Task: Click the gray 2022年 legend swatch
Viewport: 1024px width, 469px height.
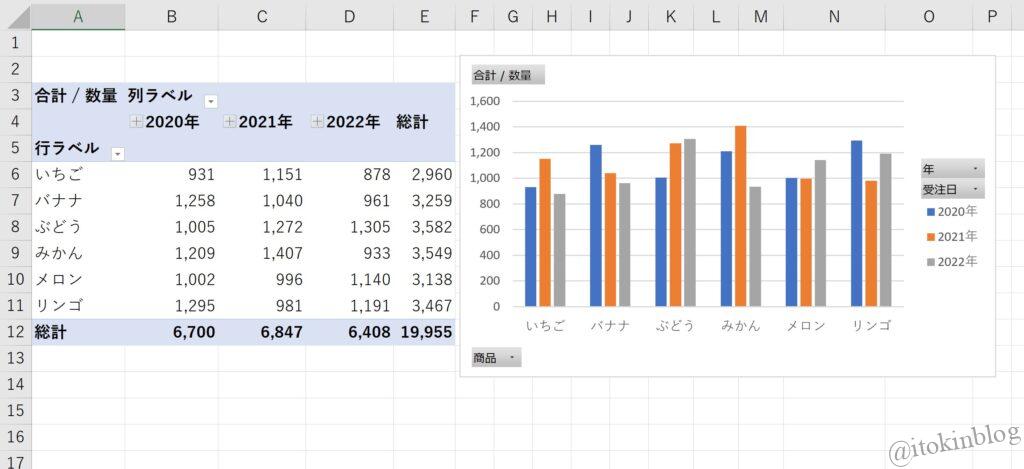Action: (930, 262)
